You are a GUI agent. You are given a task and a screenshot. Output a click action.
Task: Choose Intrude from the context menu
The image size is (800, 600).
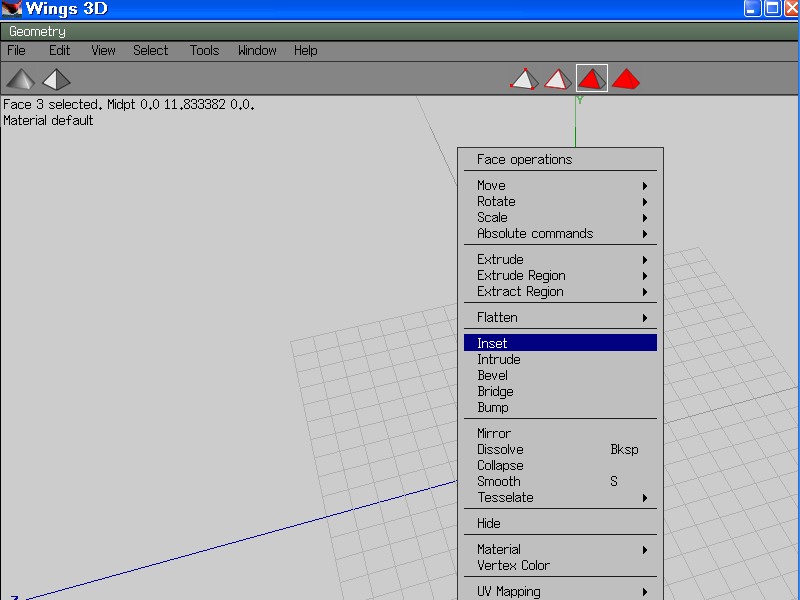click(560, 360)
